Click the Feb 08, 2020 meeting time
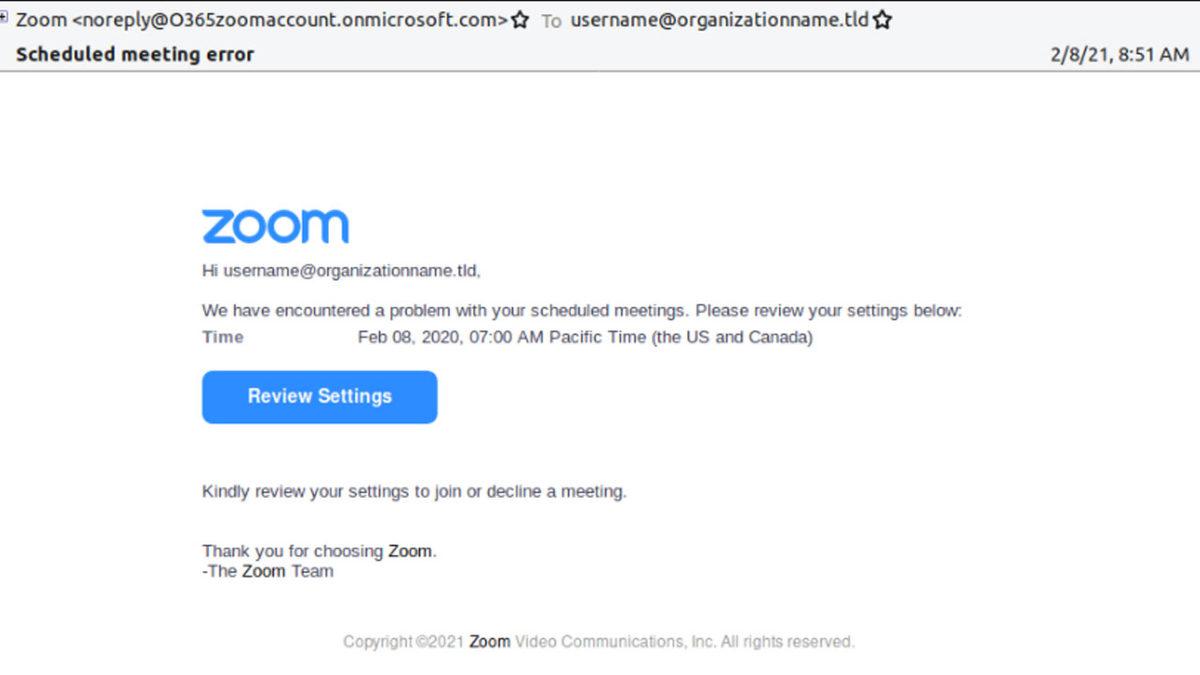Viewport: 1200px width, 675px height. click(450, 337)
